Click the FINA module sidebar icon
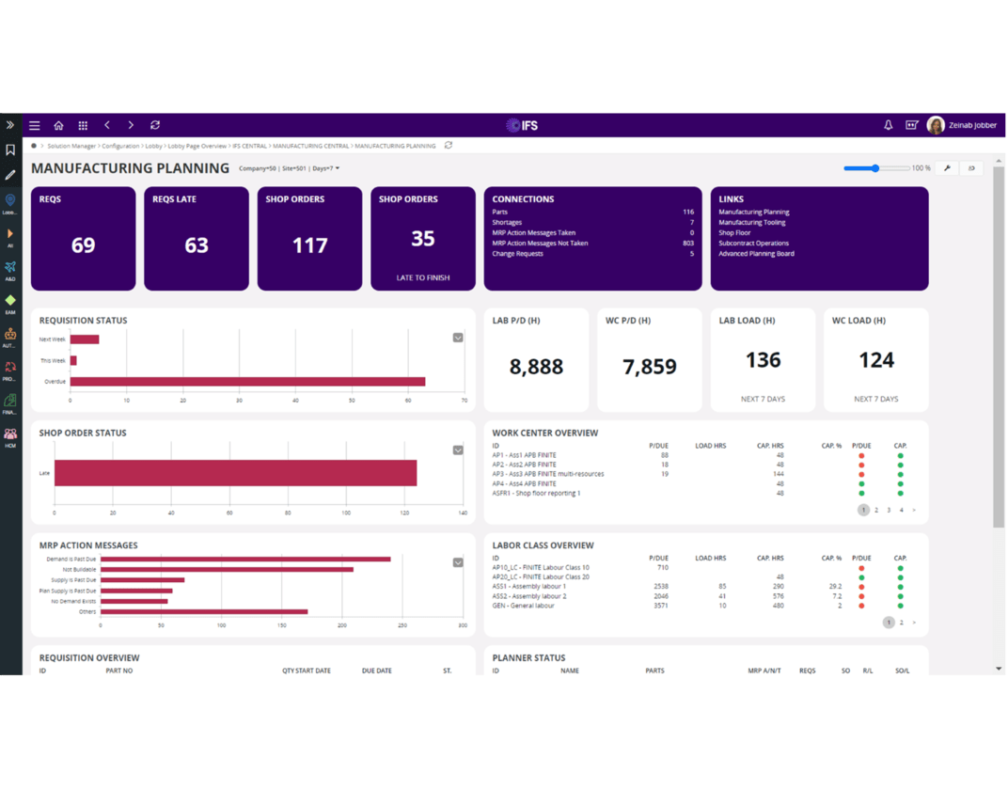The width and height of the screenshot is (1008, 789). 11,402
